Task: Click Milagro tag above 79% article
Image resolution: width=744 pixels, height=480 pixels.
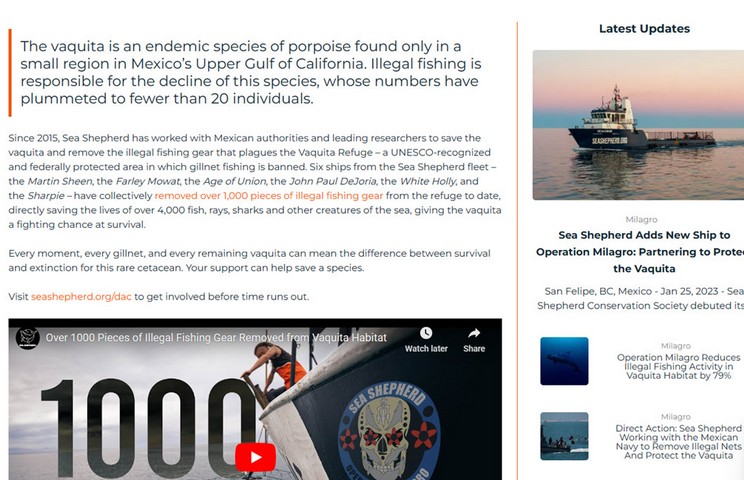Action: (676, 346)
